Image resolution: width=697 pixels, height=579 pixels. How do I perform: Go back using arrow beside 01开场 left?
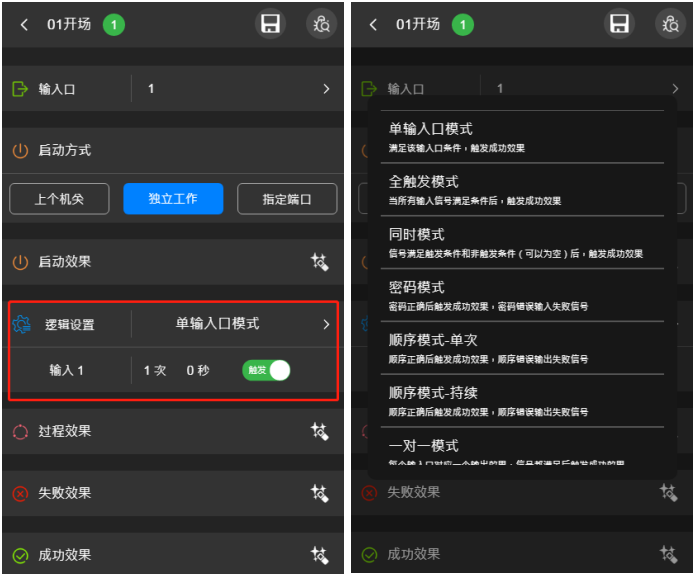(x=24, y=24)
